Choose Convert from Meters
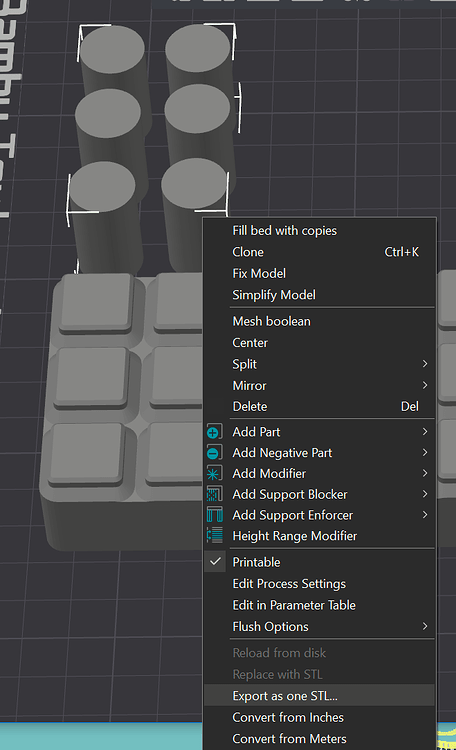 tap(320, 739)
